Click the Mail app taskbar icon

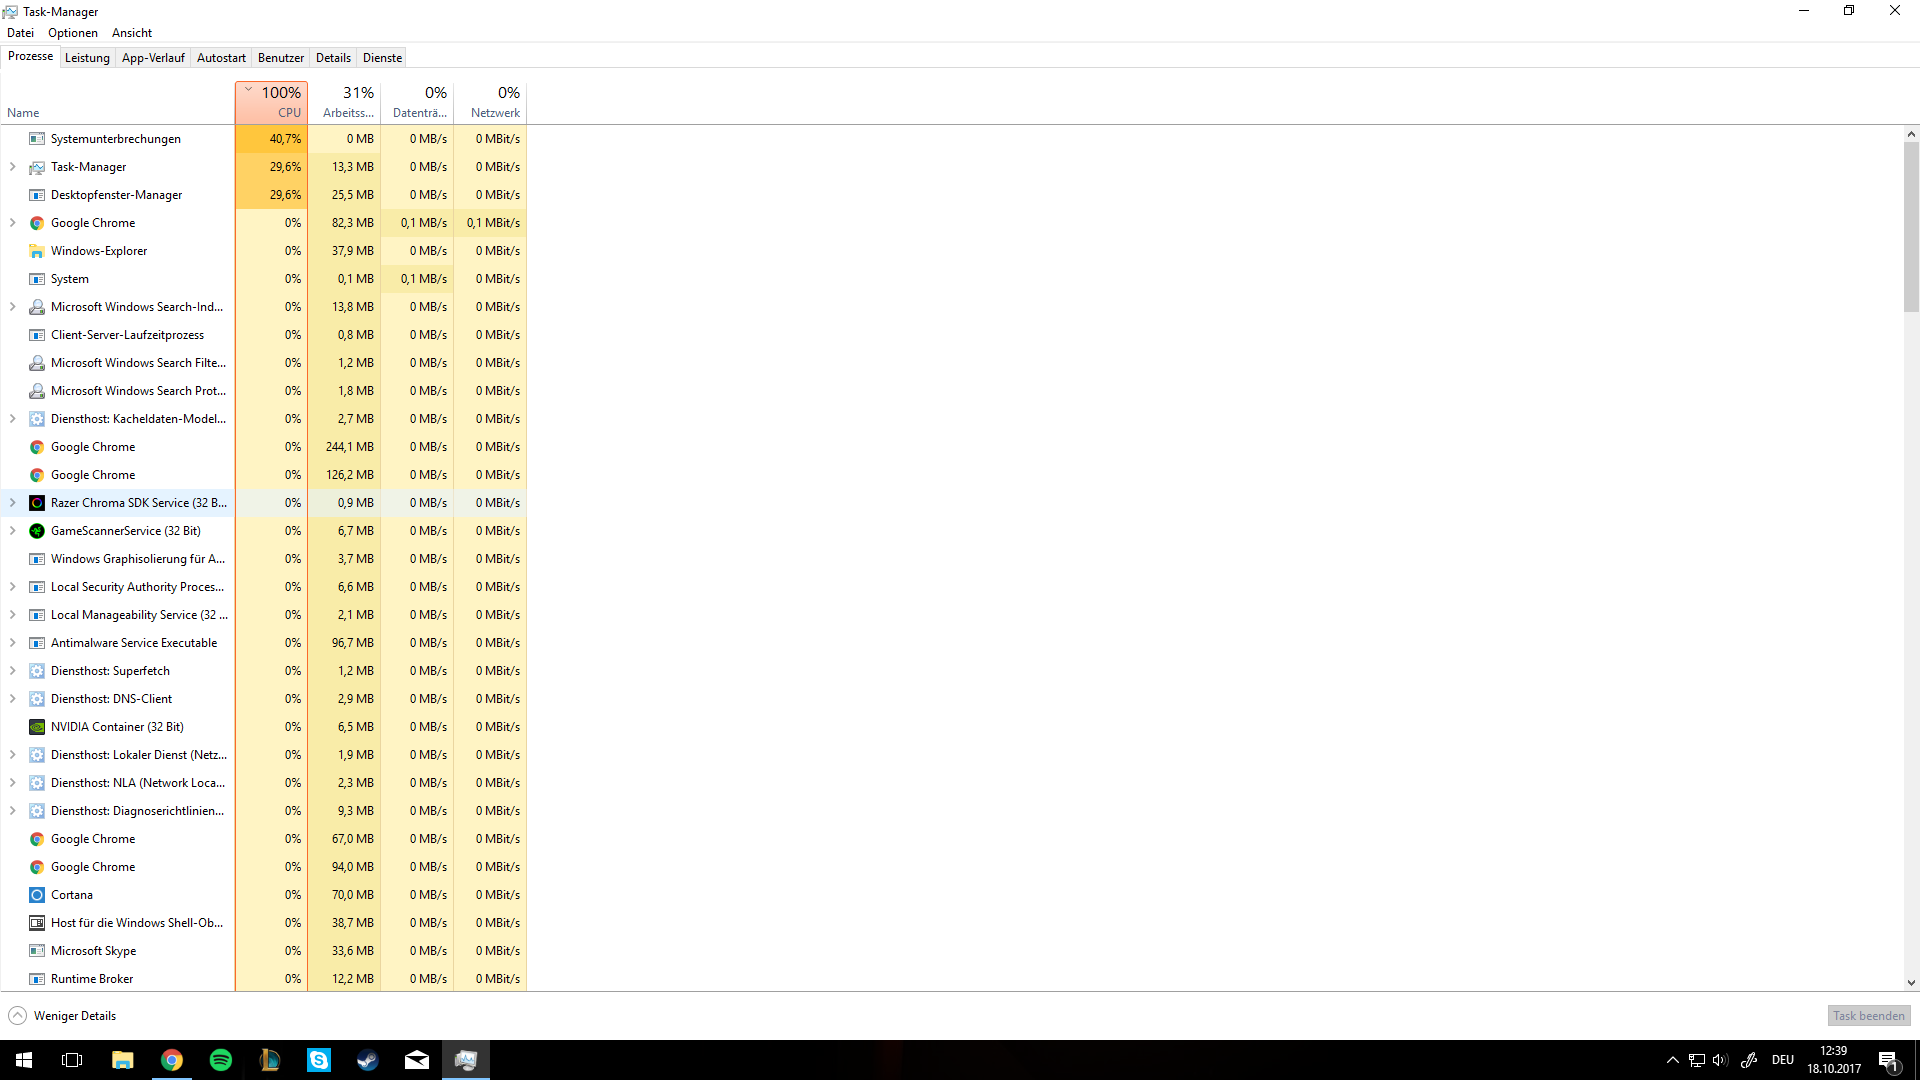pyautogui.click(x=417, y=1060)
